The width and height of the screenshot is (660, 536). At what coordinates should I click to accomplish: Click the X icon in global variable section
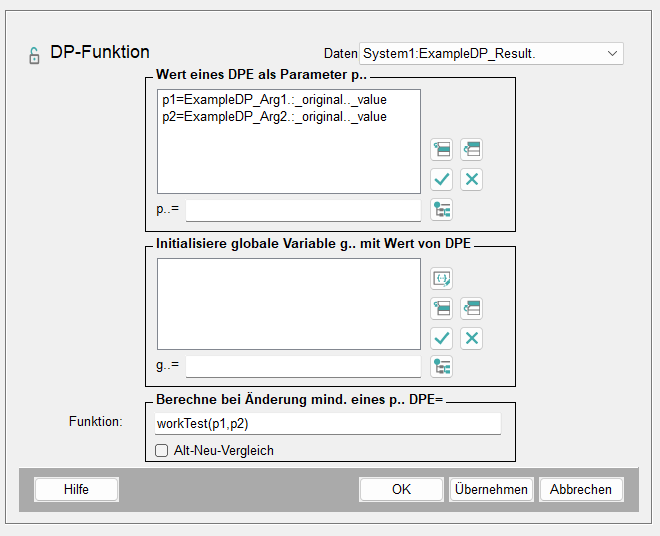tap(472, 338)
